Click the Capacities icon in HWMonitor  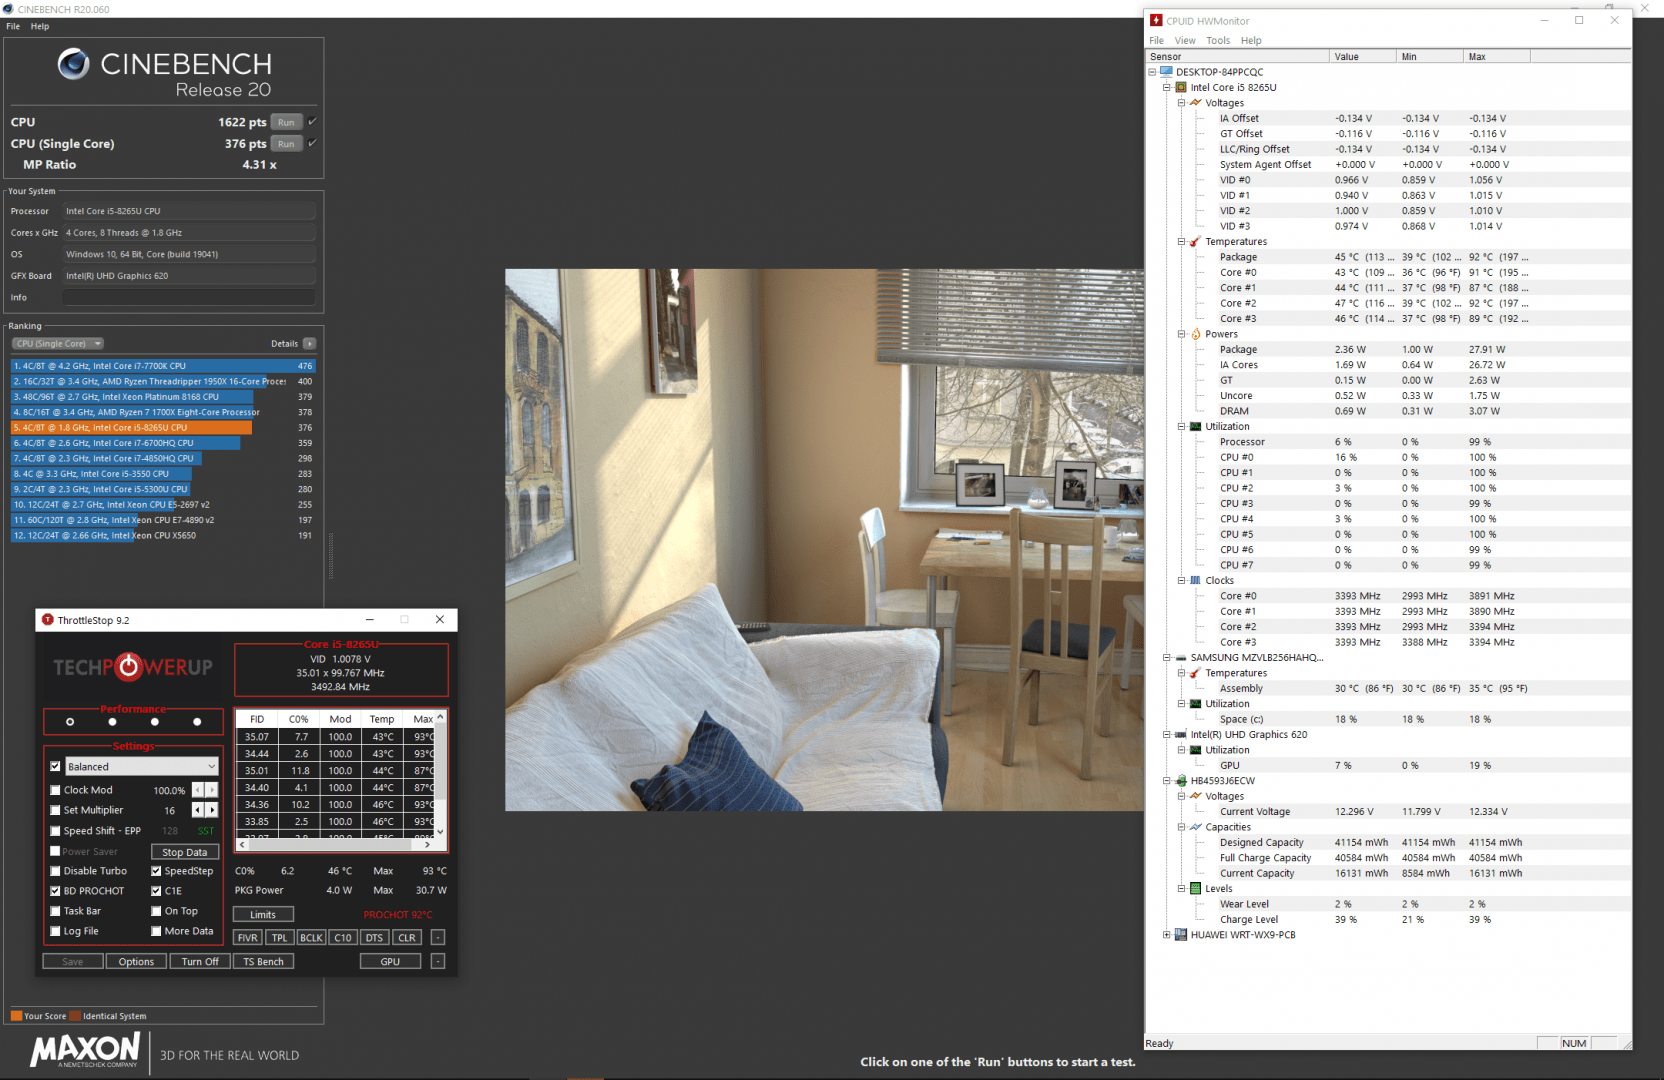1195,827
